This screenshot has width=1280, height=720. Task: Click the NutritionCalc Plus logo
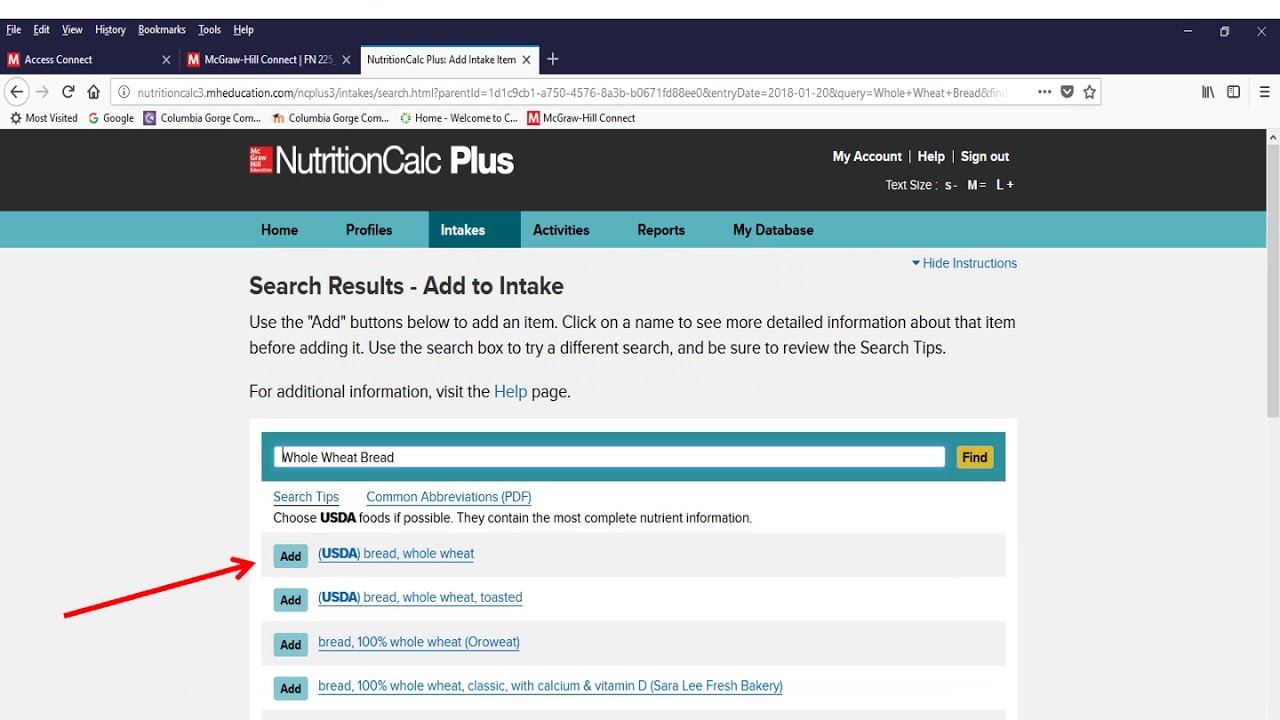click(381, 160)
